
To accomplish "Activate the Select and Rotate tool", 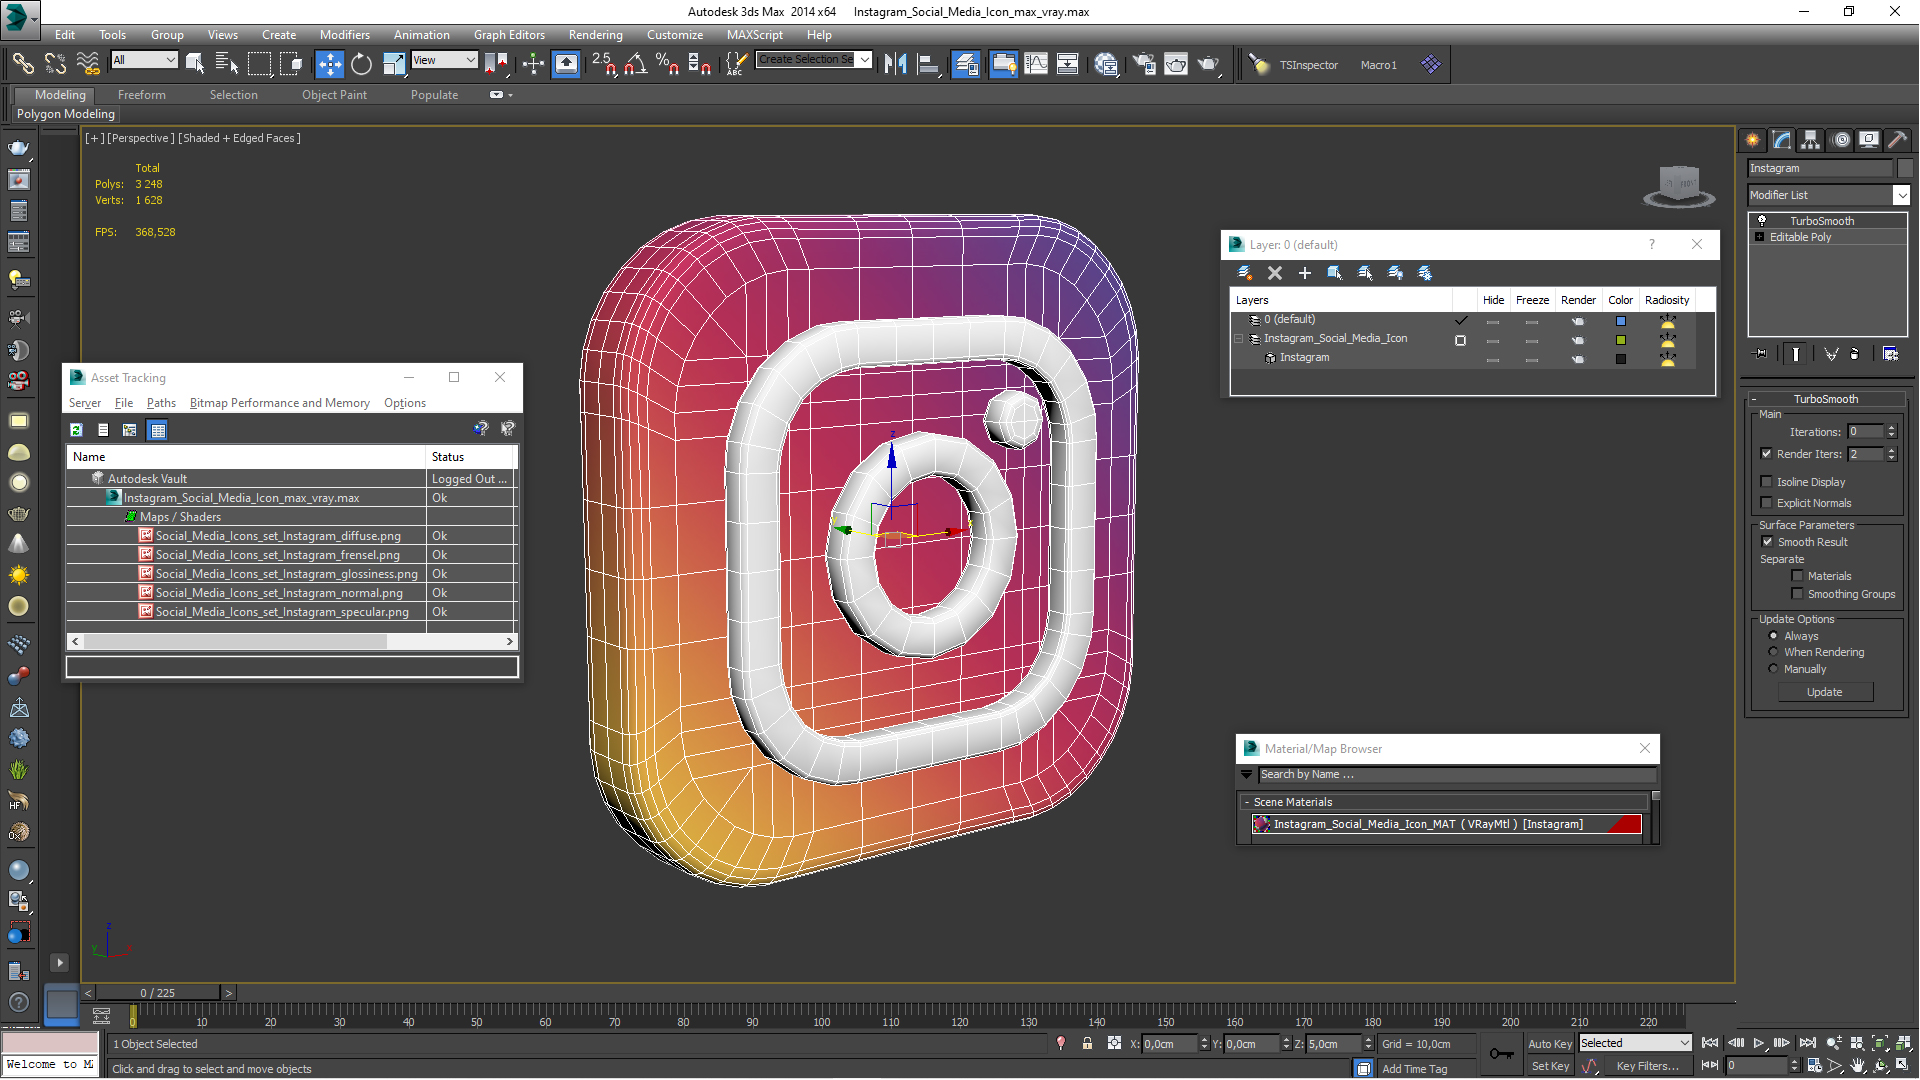I will click(x=361, y=64).
